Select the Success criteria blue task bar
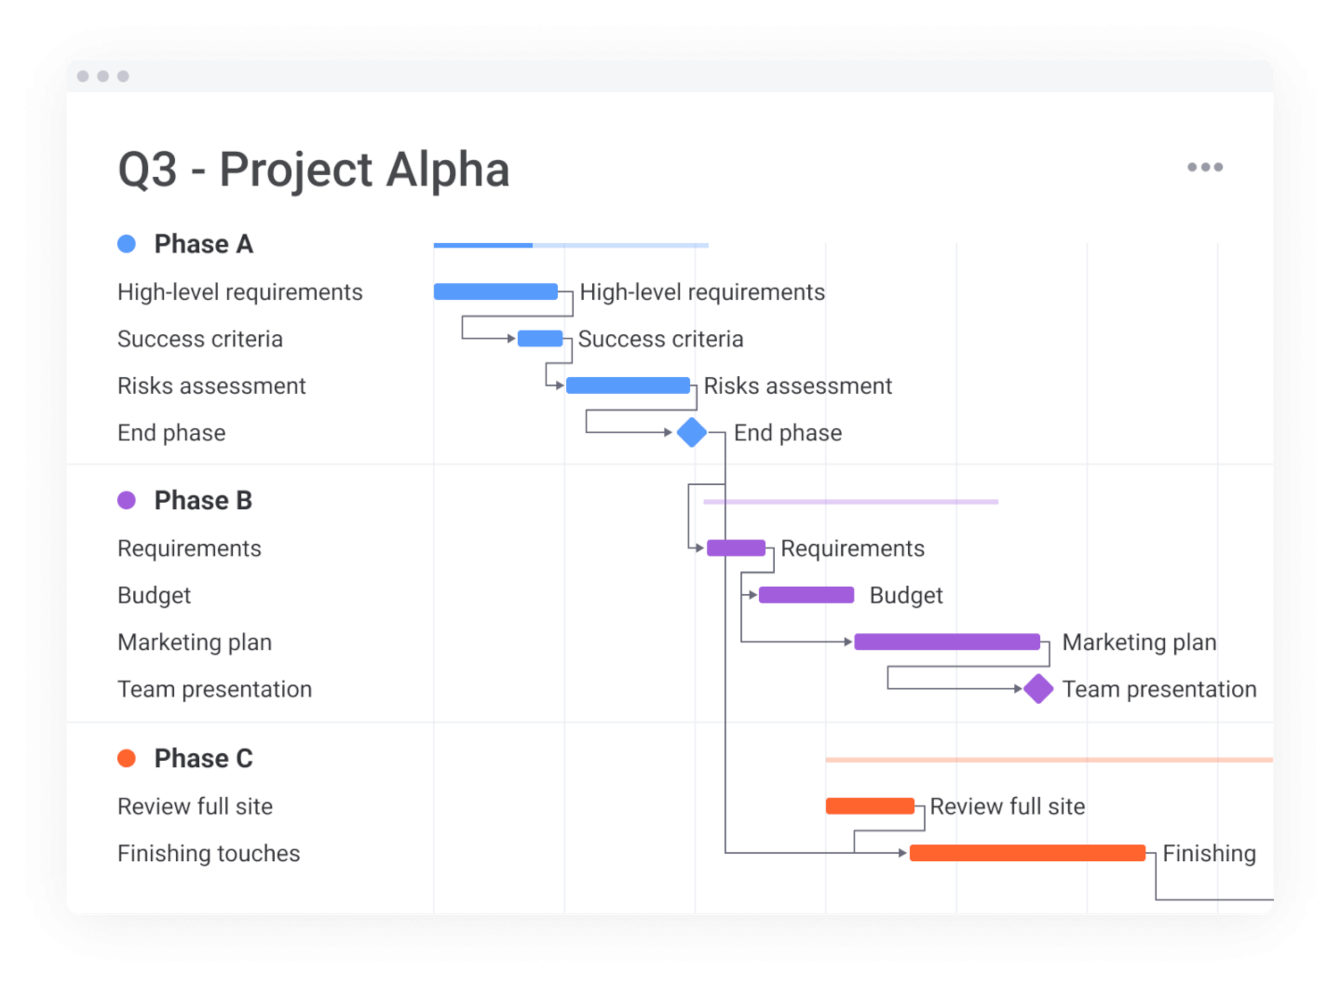Viewport: 1341px width, 987px height. (540, 339)
